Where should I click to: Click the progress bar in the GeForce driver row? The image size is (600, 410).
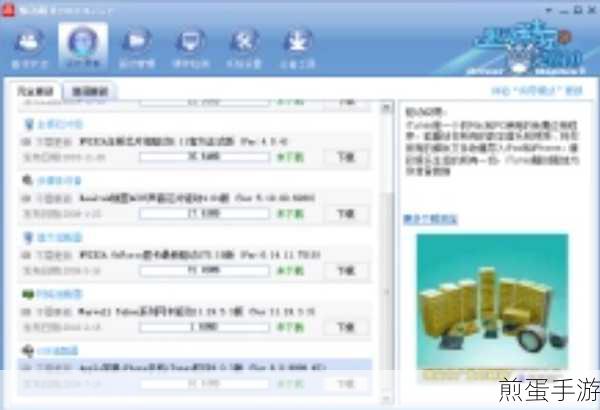[204, 271]
